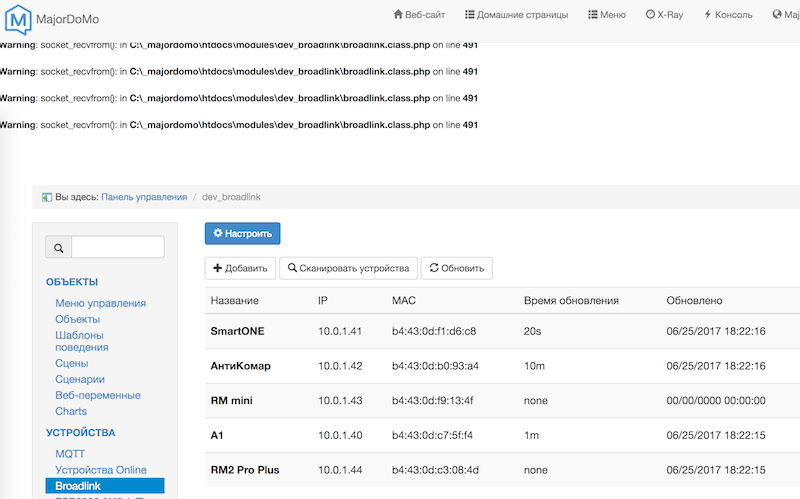The height and width of the screenshot is (499, 800).
Task: Open the Меню navigation item
Action: tap(607, 15)
